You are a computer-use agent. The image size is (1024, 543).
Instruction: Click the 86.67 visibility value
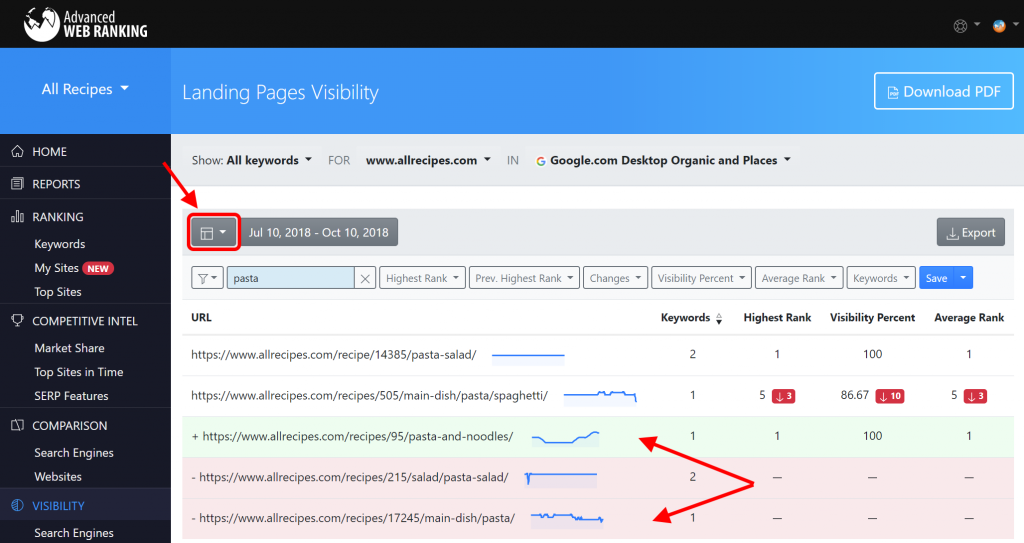click(854, 395)
